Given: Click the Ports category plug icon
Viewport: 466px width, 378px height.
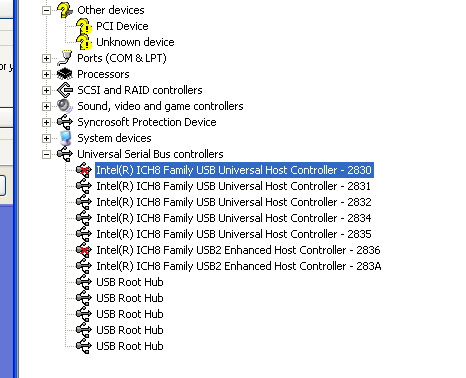Looking at the screenshot, I should (x=65, y=58).
